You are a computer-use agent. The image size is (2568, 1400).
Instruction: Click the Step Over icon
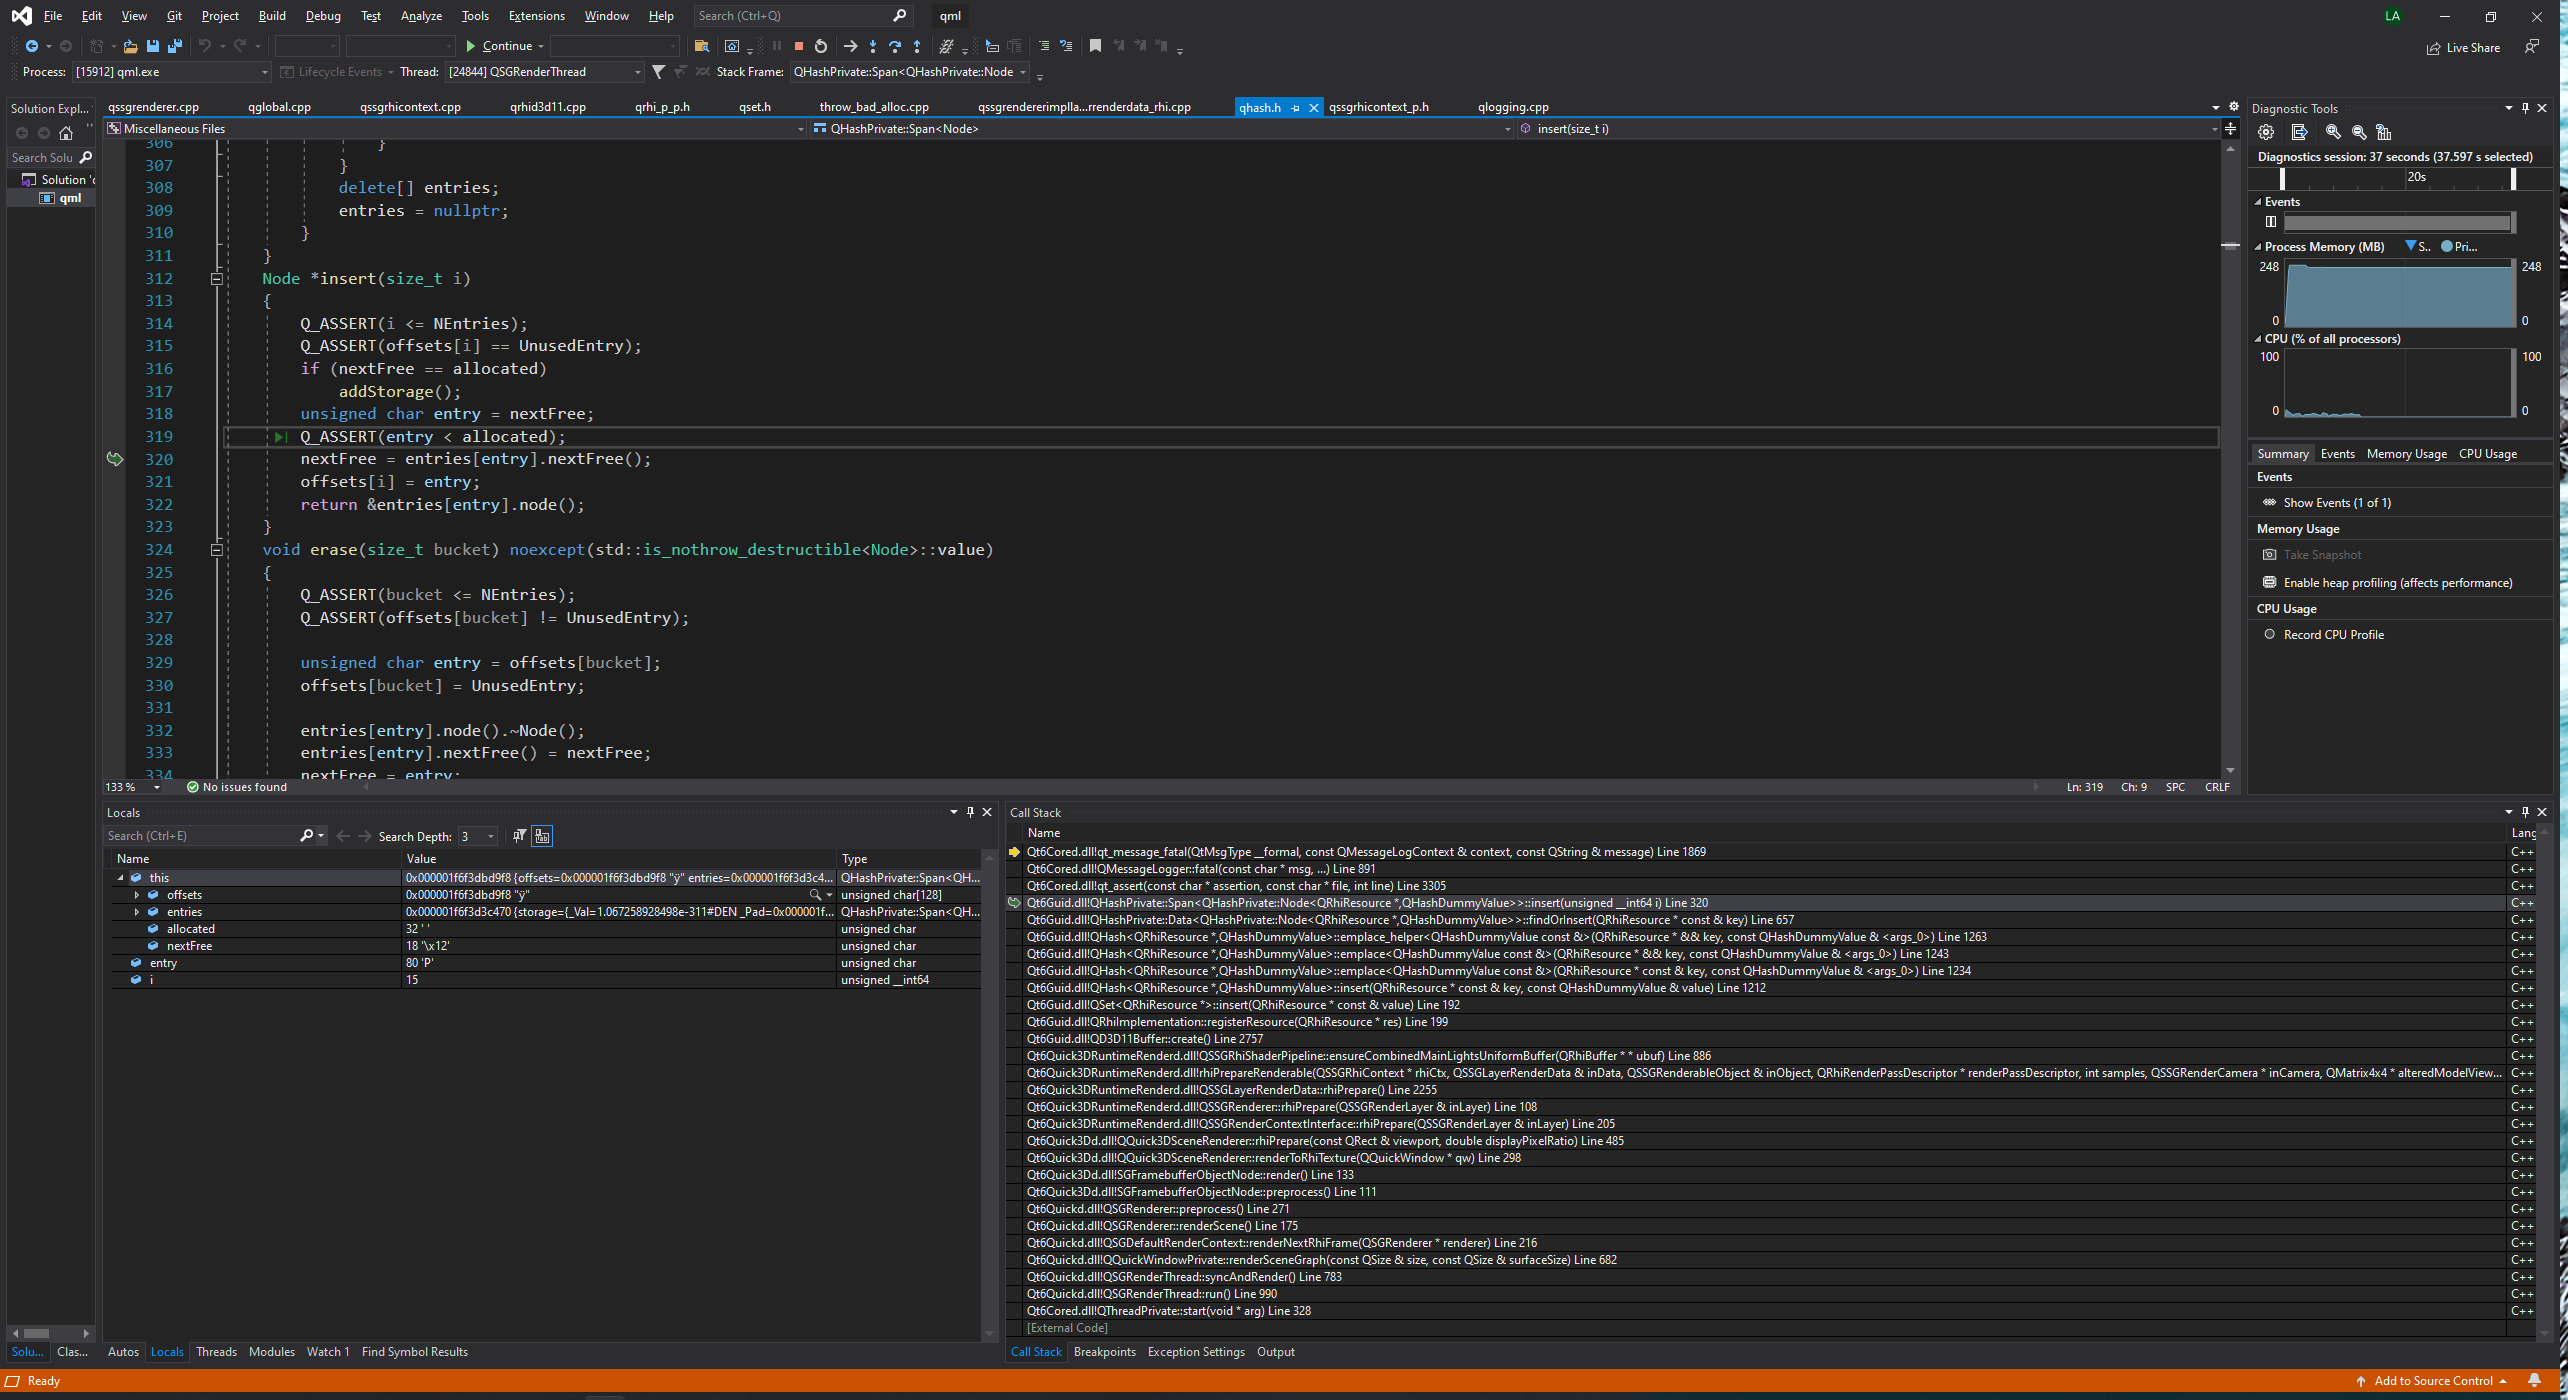895,46
